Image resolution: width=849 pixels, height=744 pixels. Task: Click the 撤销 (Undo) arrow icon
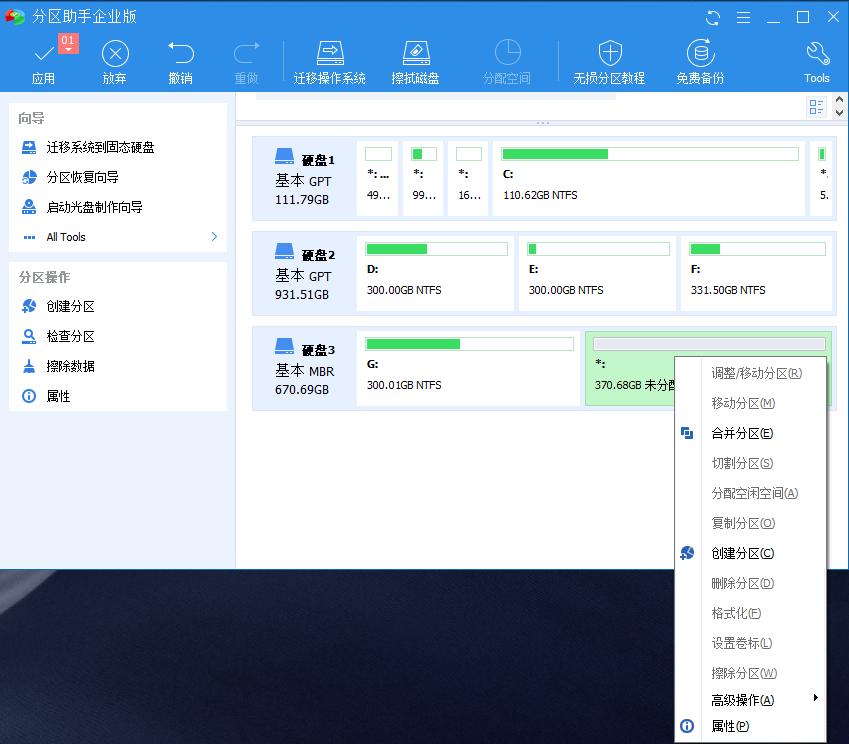pos(181,55)
